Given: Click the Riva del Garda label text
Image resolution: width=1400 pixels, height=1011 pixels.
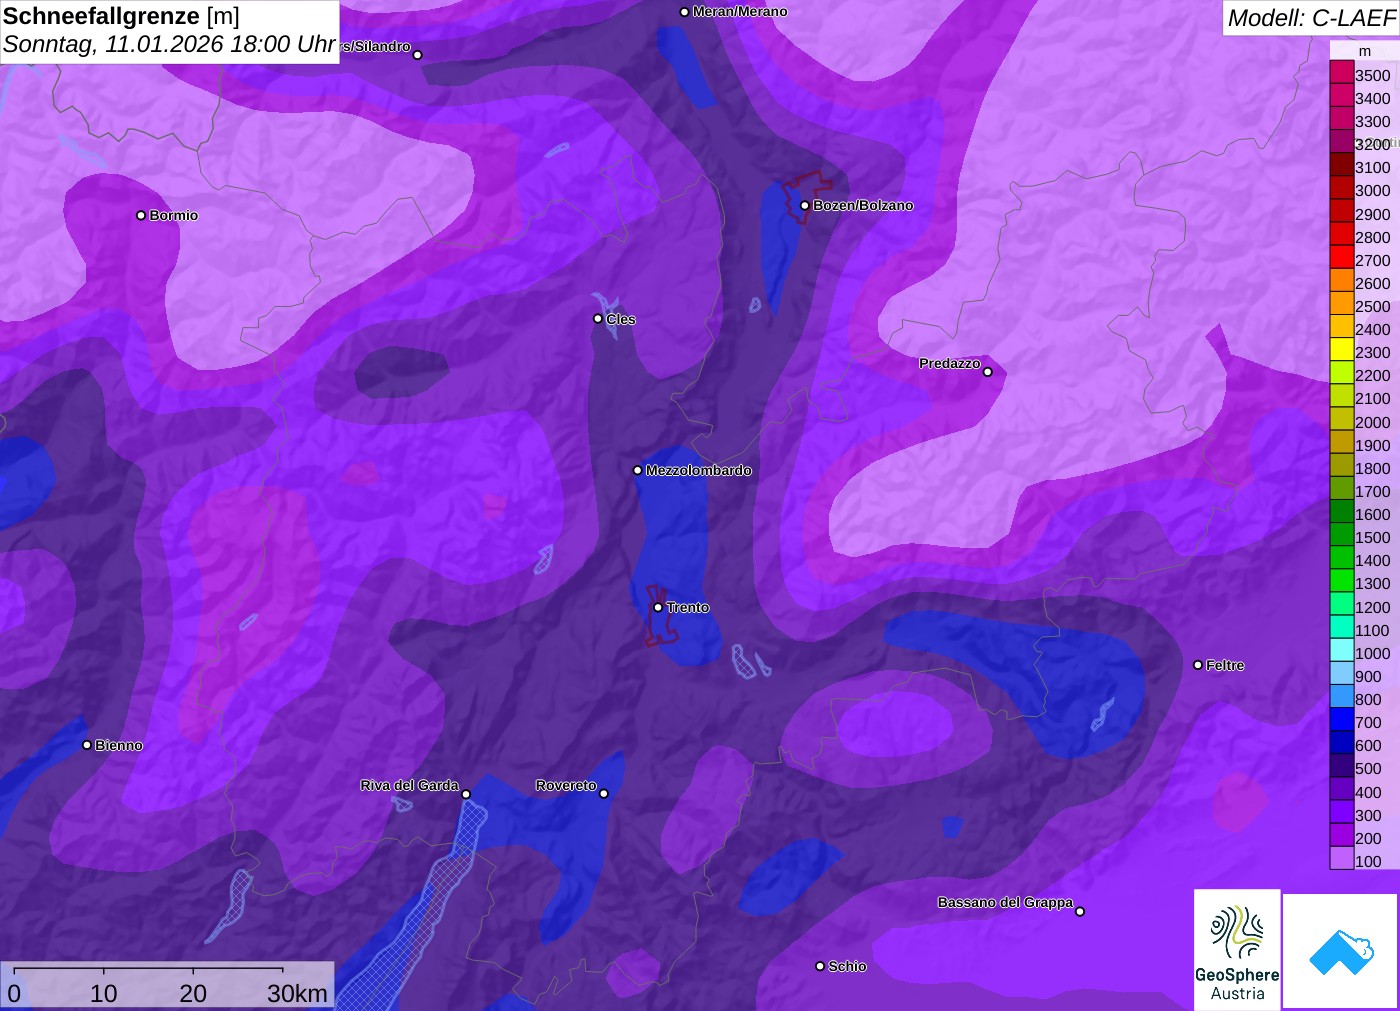Looking at the screenshot, I should [409, 785].
